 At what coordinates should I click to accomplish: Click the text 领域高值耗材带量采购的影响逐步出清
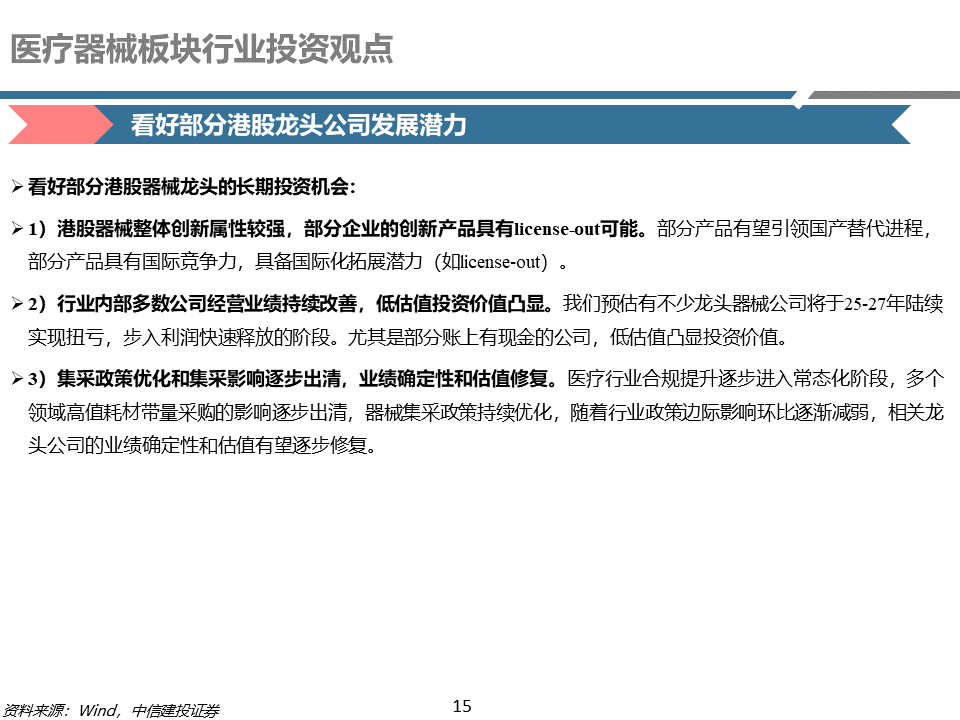coord(187,413)
